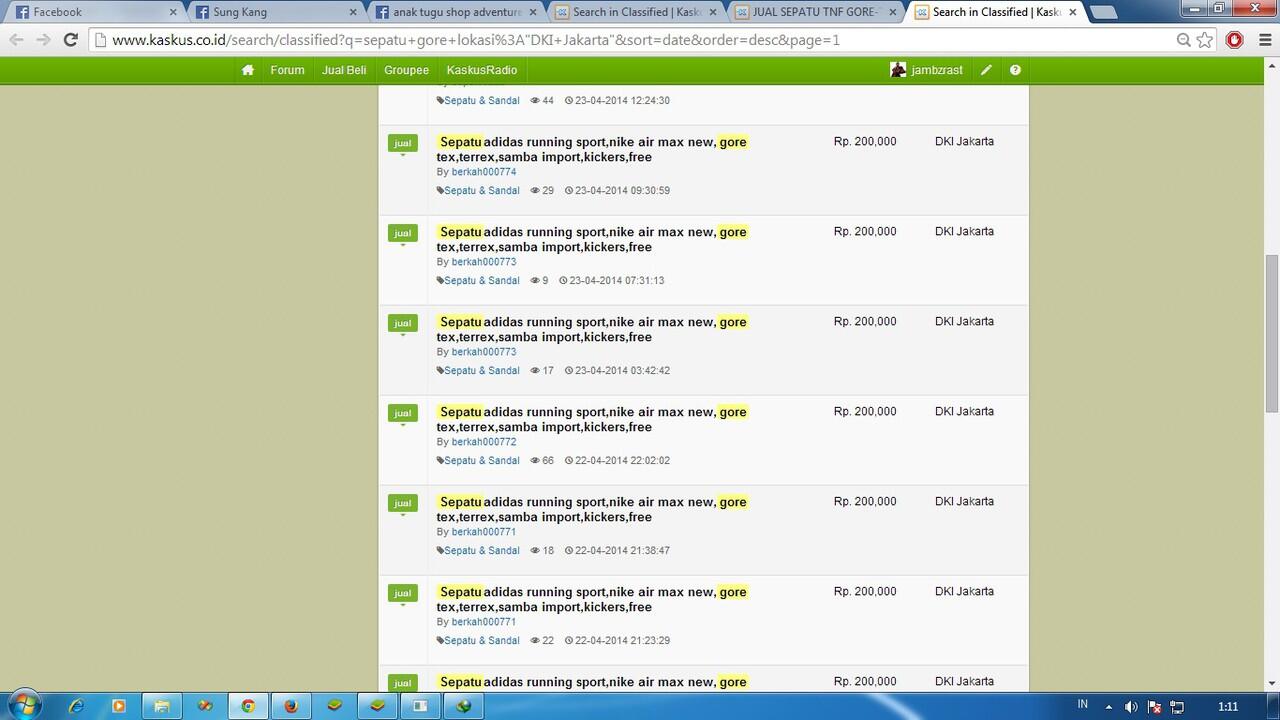Switch to Firefox on the taskbar

[291, 705]
